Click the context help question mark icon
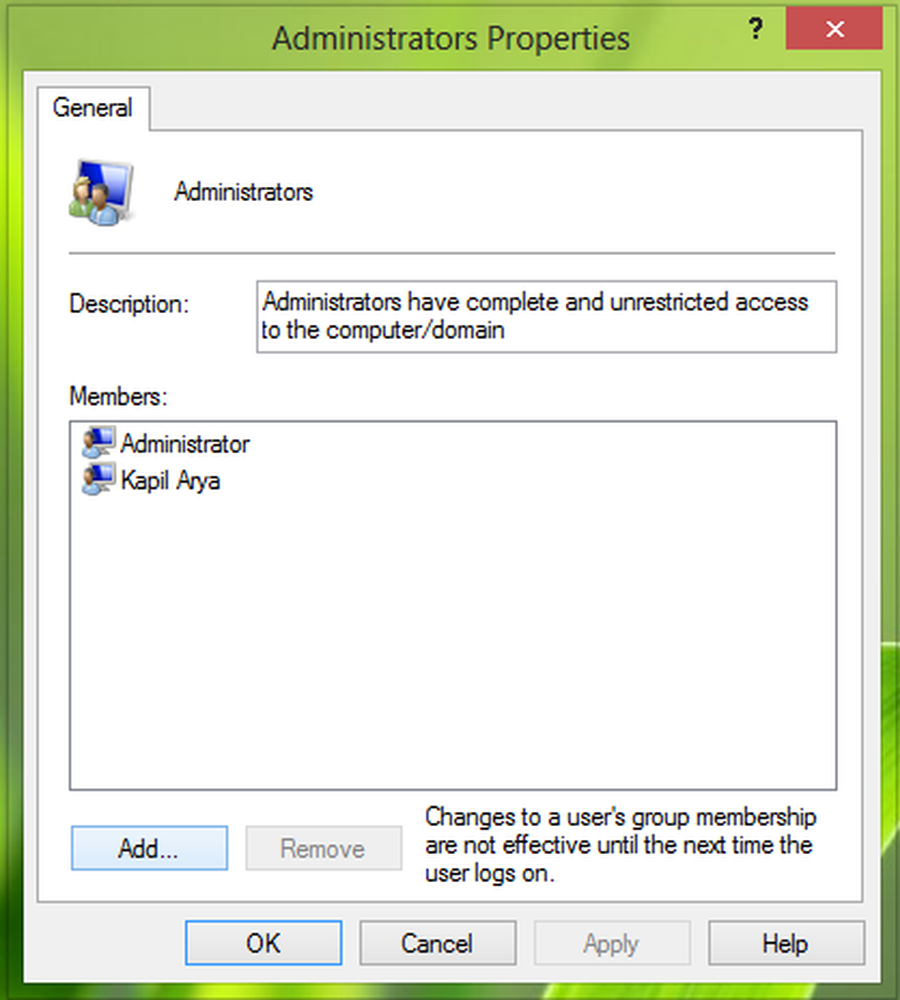900x1000 pixels. coord(755,30)
